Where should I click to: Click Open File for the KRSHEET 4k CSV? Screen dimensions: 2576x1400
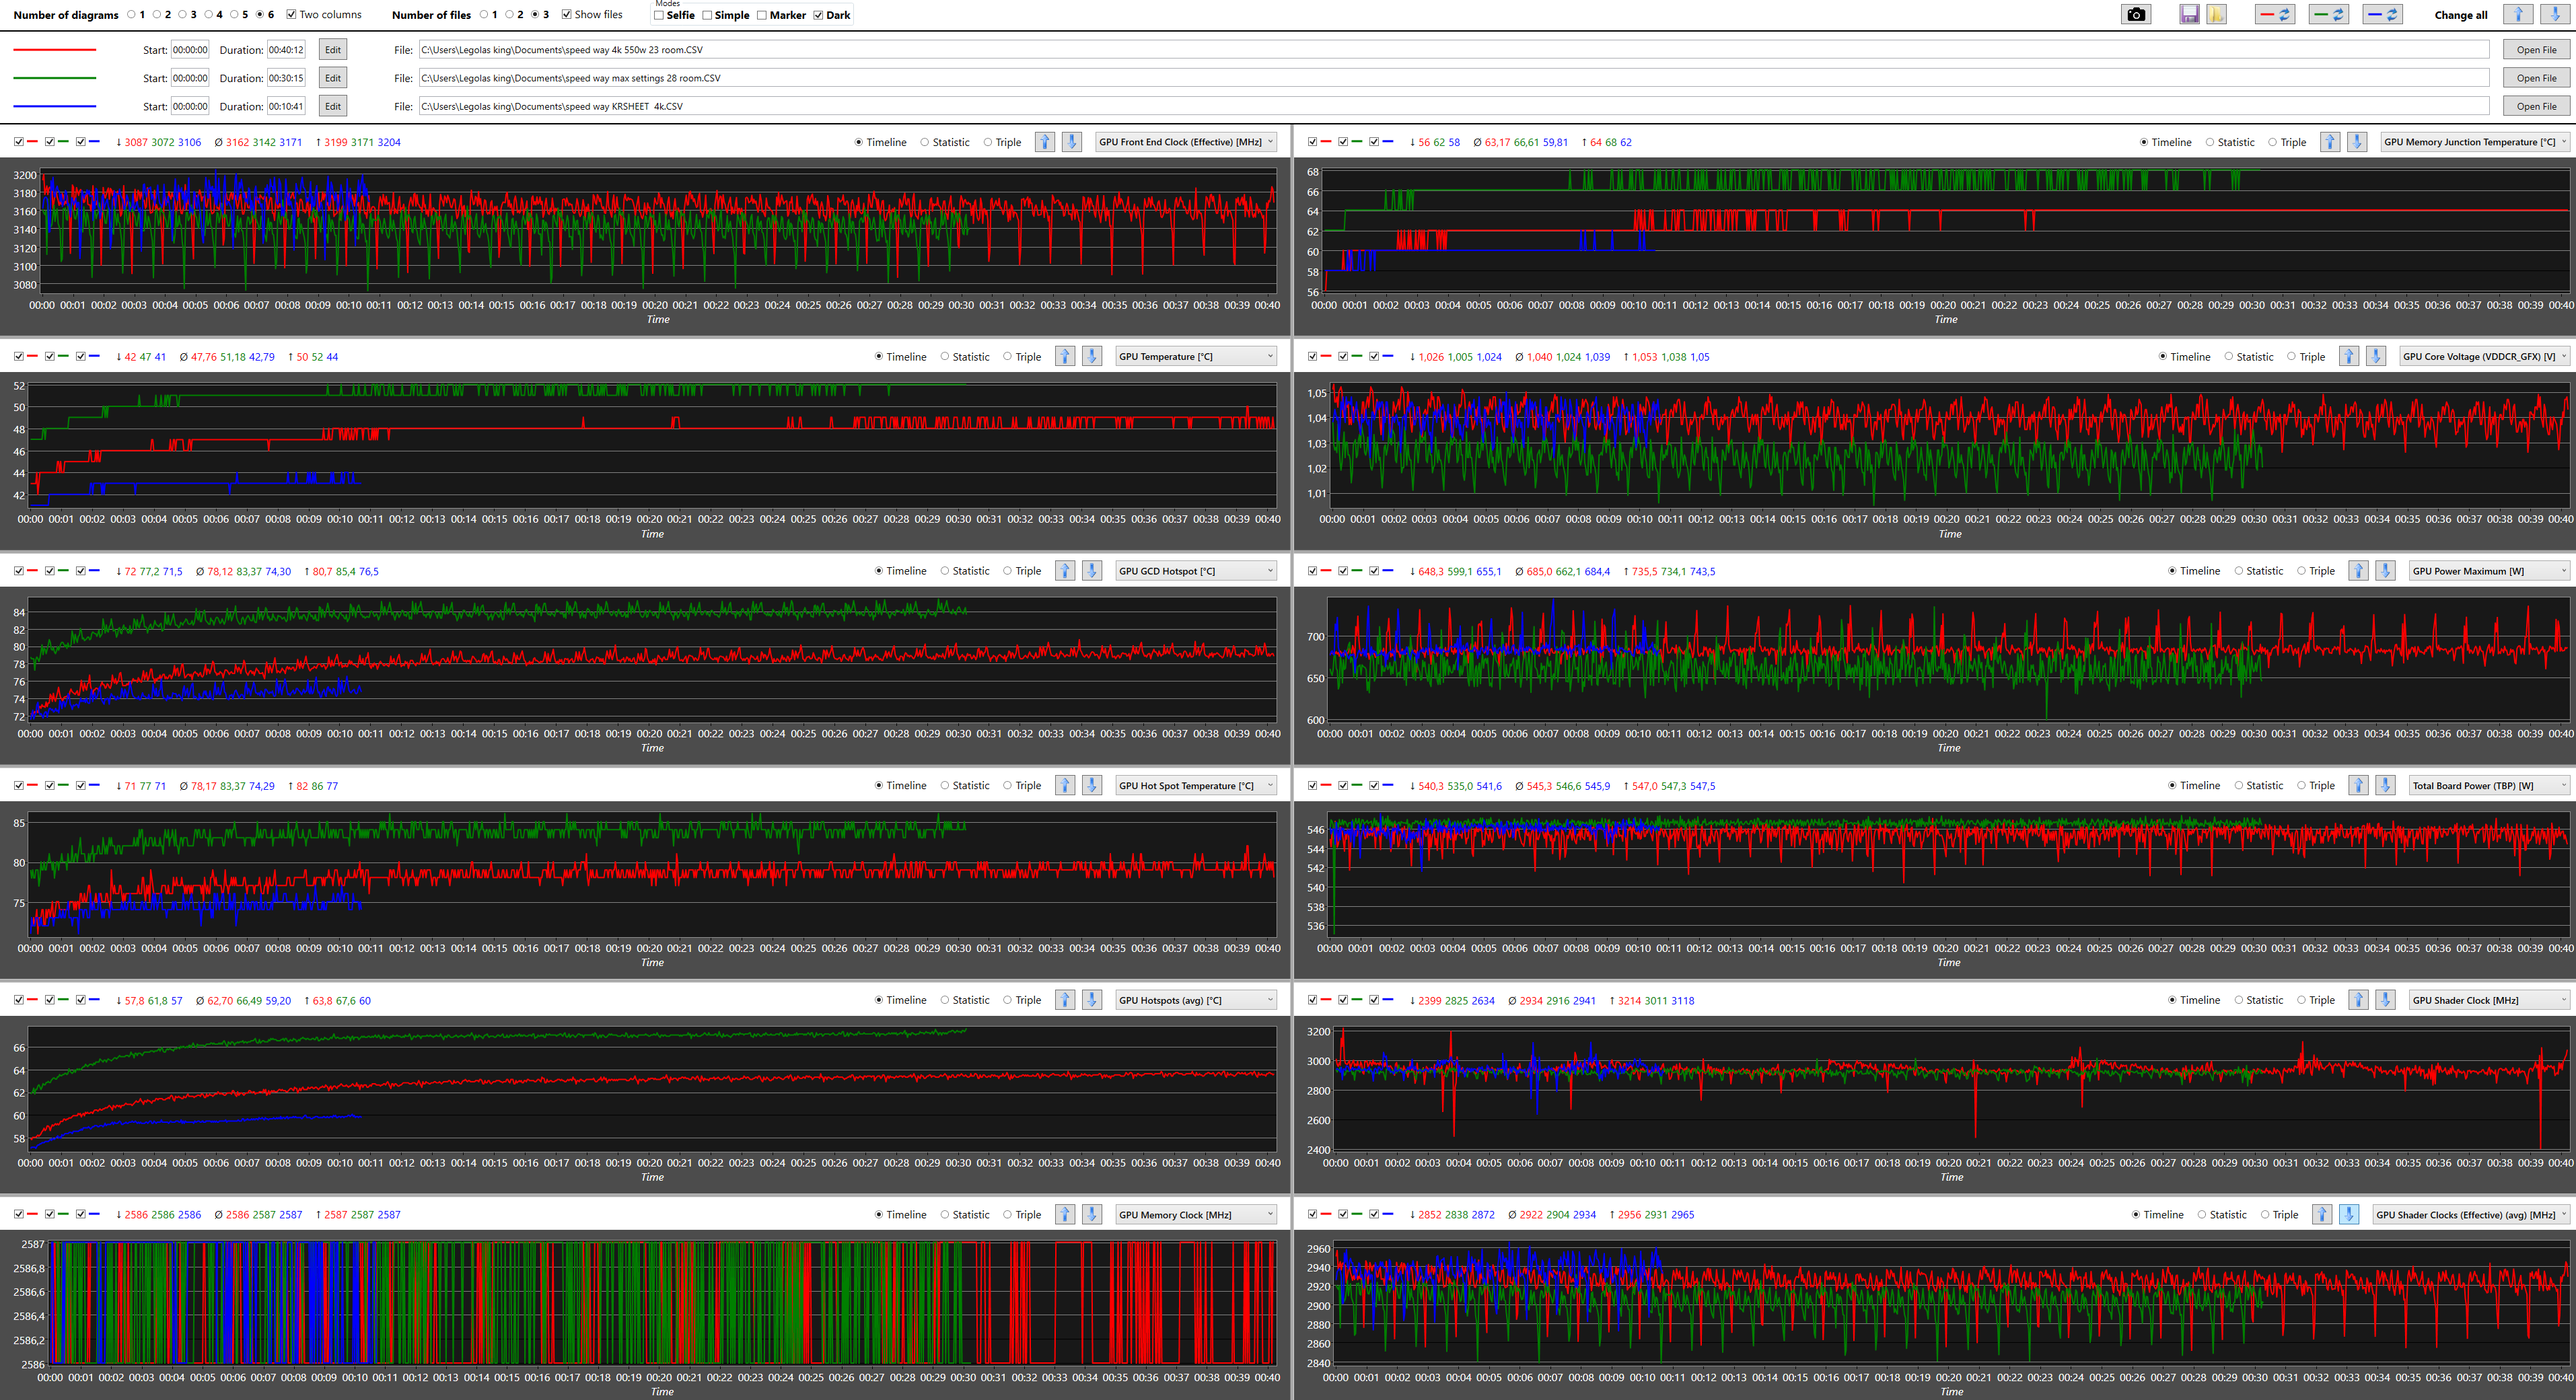click(x=2536, y=106)
